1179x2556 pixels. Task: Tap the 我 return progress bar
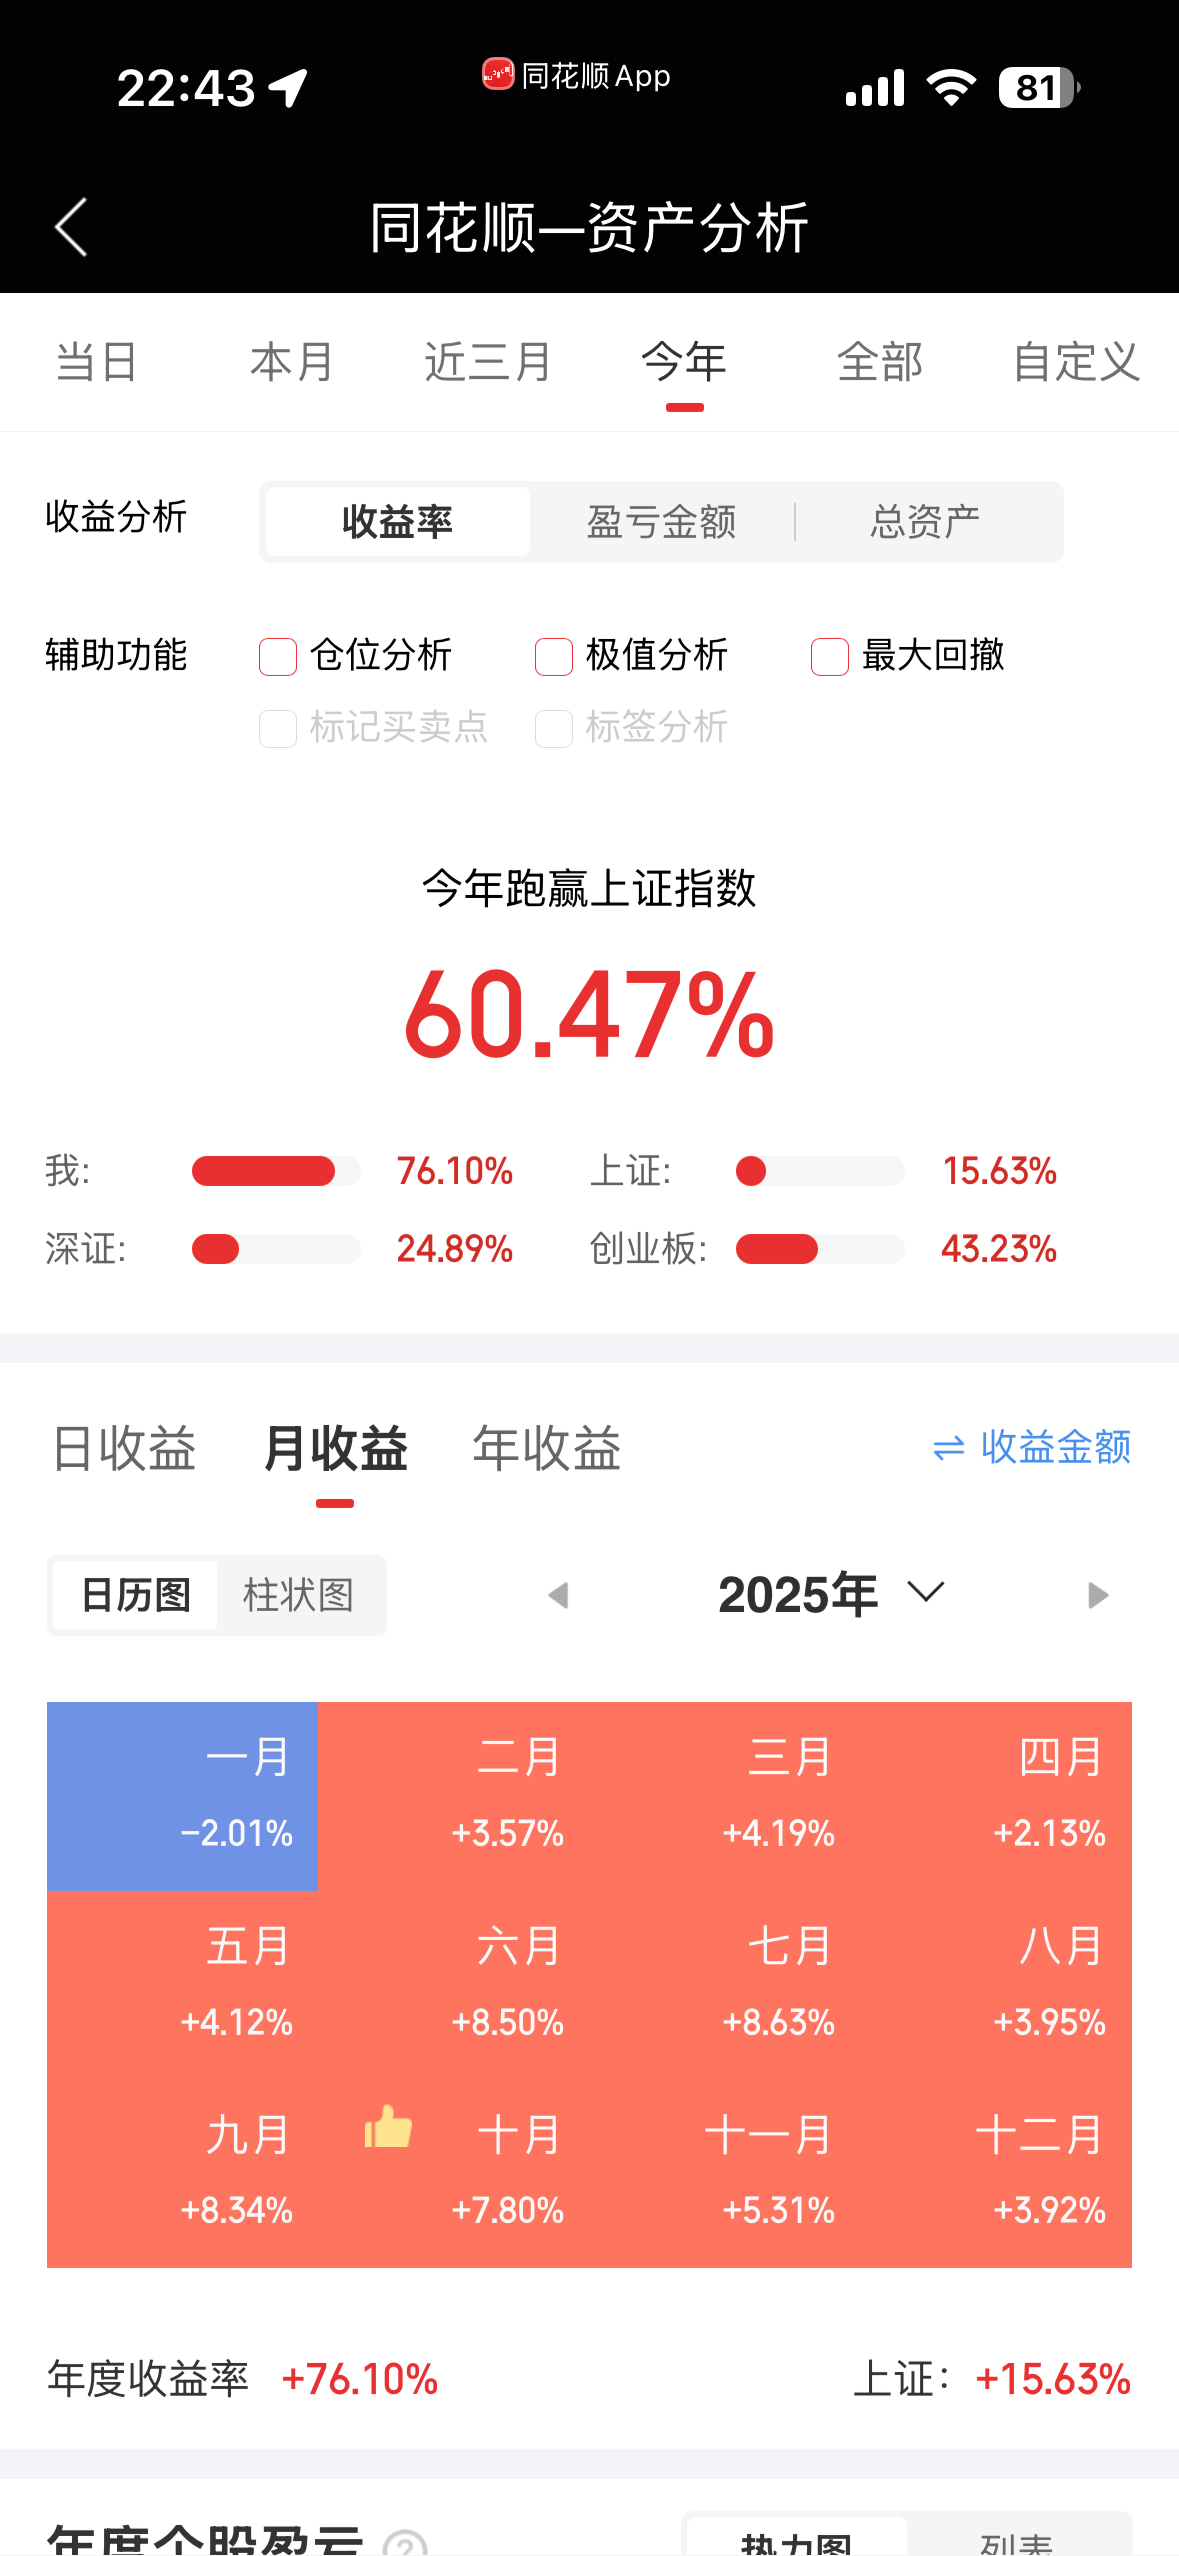276,1171
